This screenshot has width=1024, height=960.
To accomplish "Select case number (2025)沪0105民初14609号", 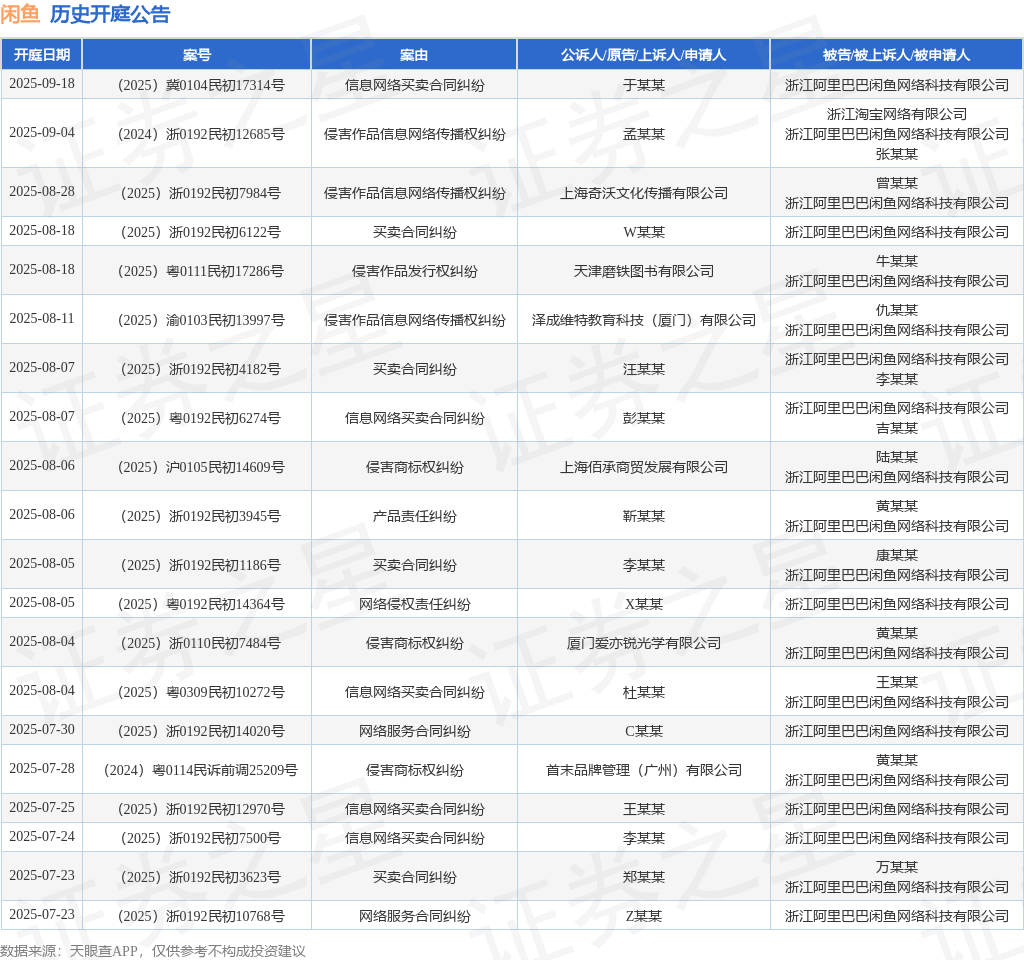I will click(201, 467).
